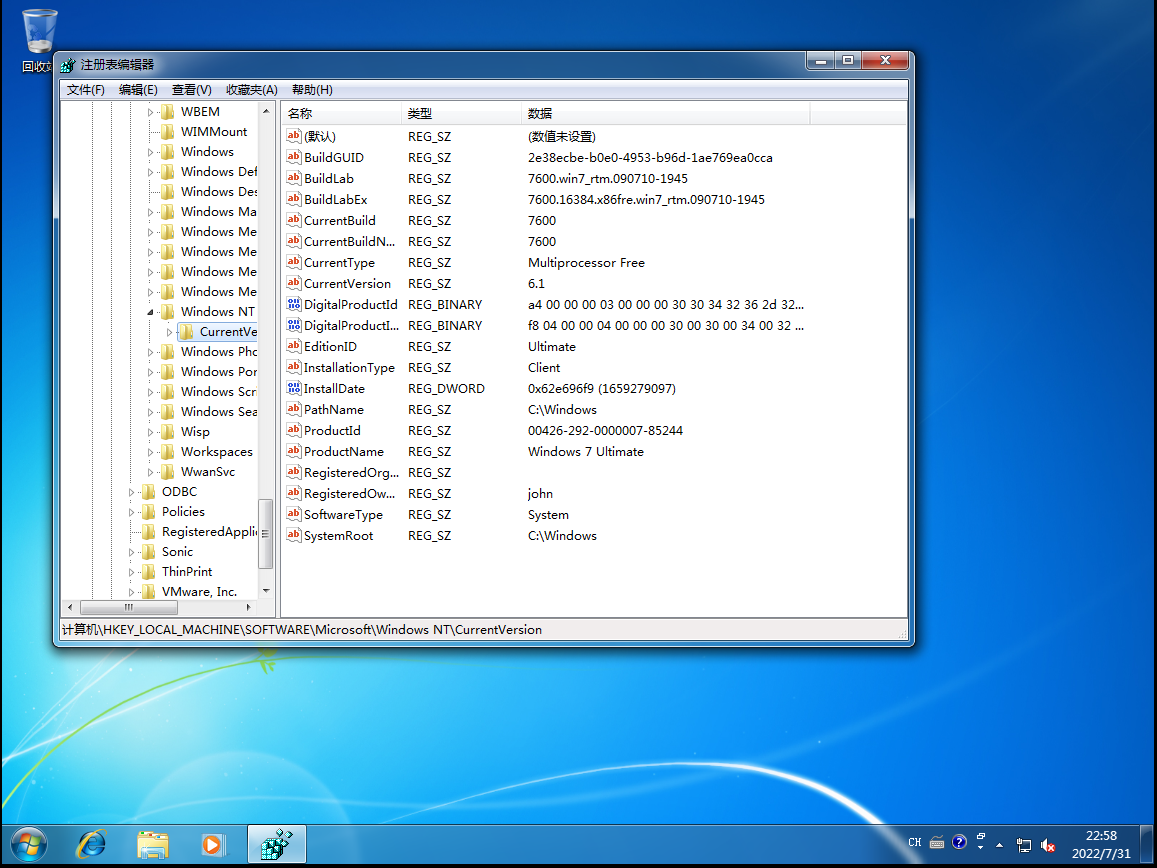This screenshot has width=1157, height=868.
Task: Click the EditionID string icon
Action: pos(294,346)
